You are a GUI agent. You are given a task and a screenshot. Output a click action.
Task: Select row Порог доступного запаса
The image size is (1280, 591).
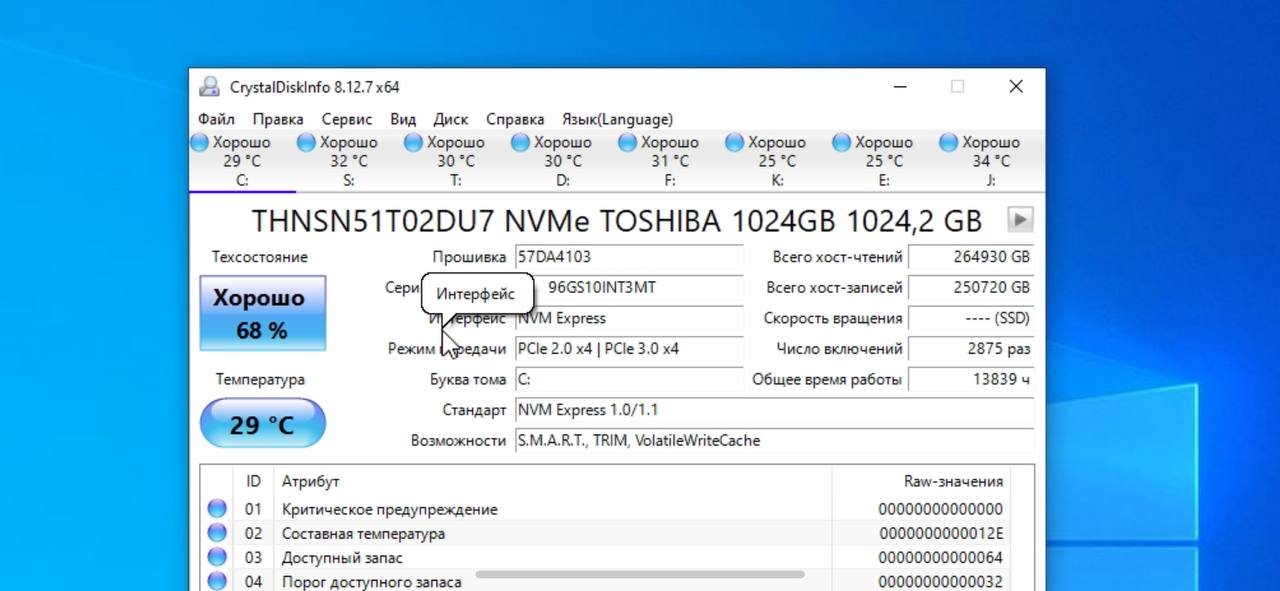(605, 581)
